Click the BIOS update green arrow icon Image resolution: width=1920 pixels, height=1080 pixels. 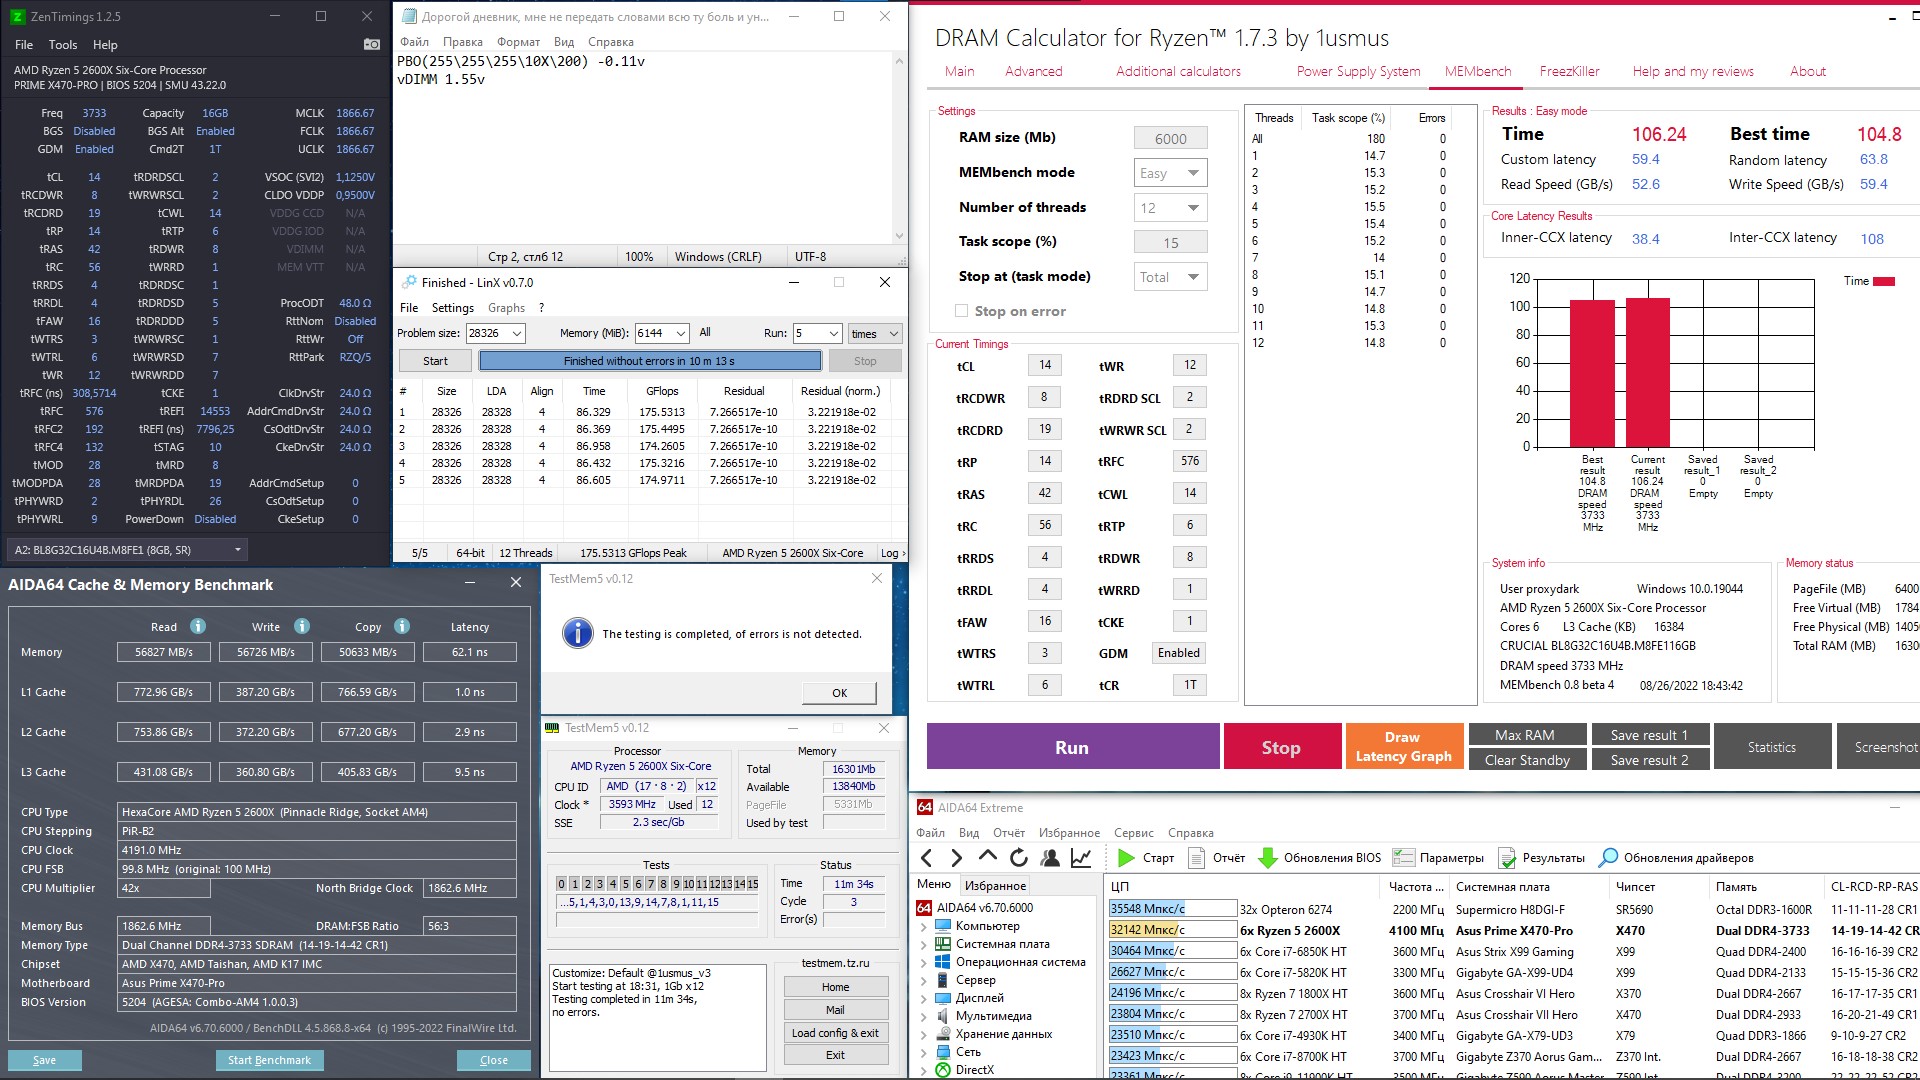pyautogui.click(x=1267, y=858)
